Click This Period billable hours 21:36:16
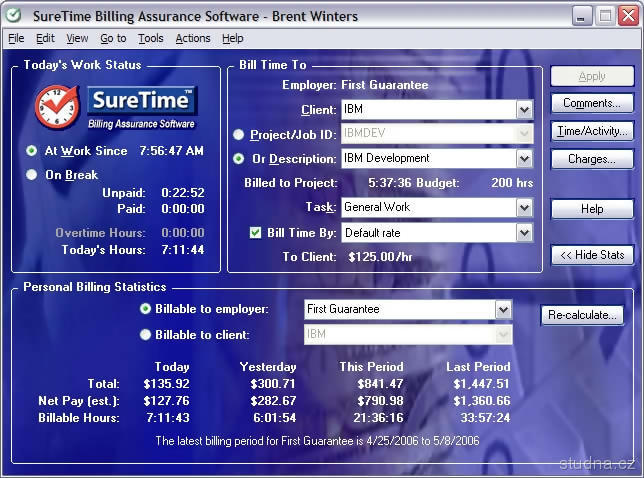Screen dimensions: 644x478 tap(378, 418)
